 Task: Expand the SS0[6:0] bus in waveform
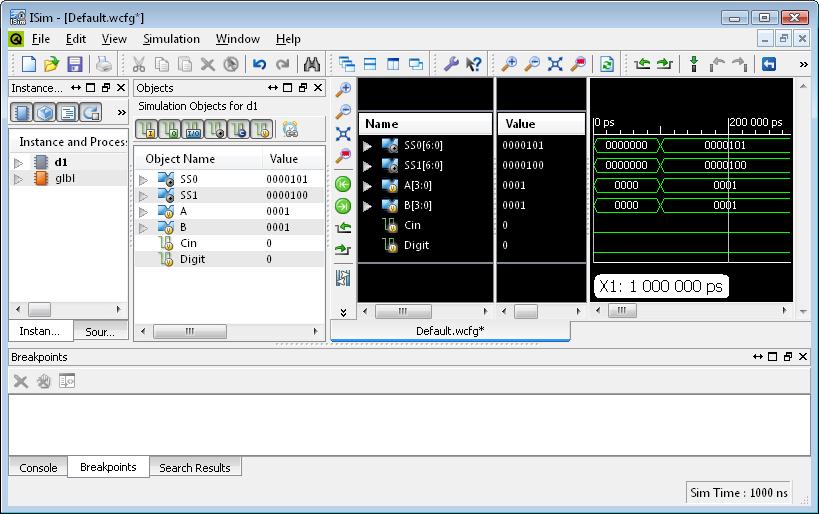coord(368,146)
